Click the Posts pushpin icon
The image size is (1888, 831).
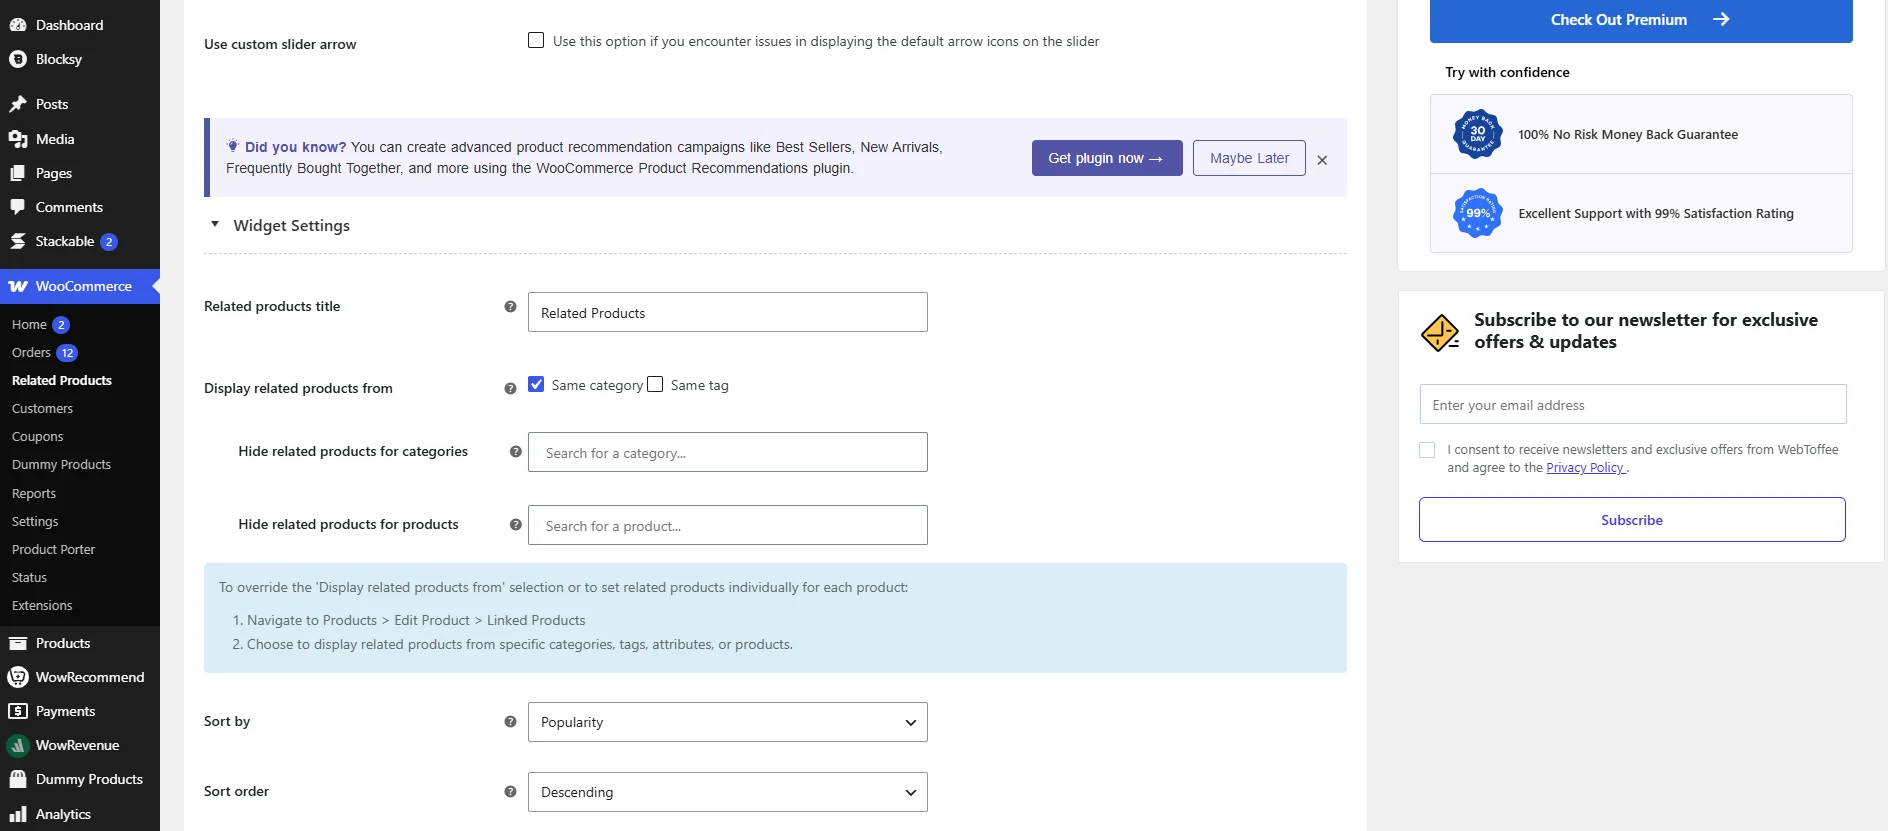[18, 104]
